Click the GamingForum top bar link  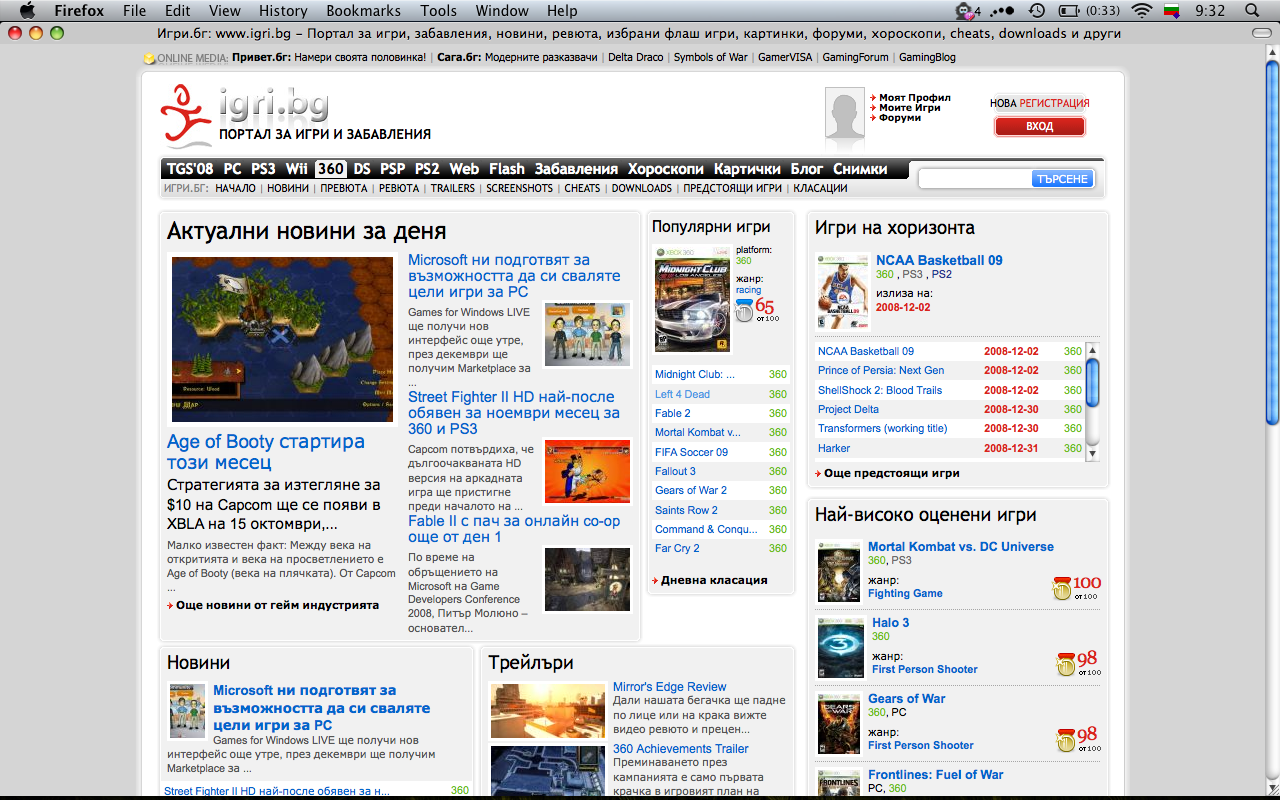855,57
